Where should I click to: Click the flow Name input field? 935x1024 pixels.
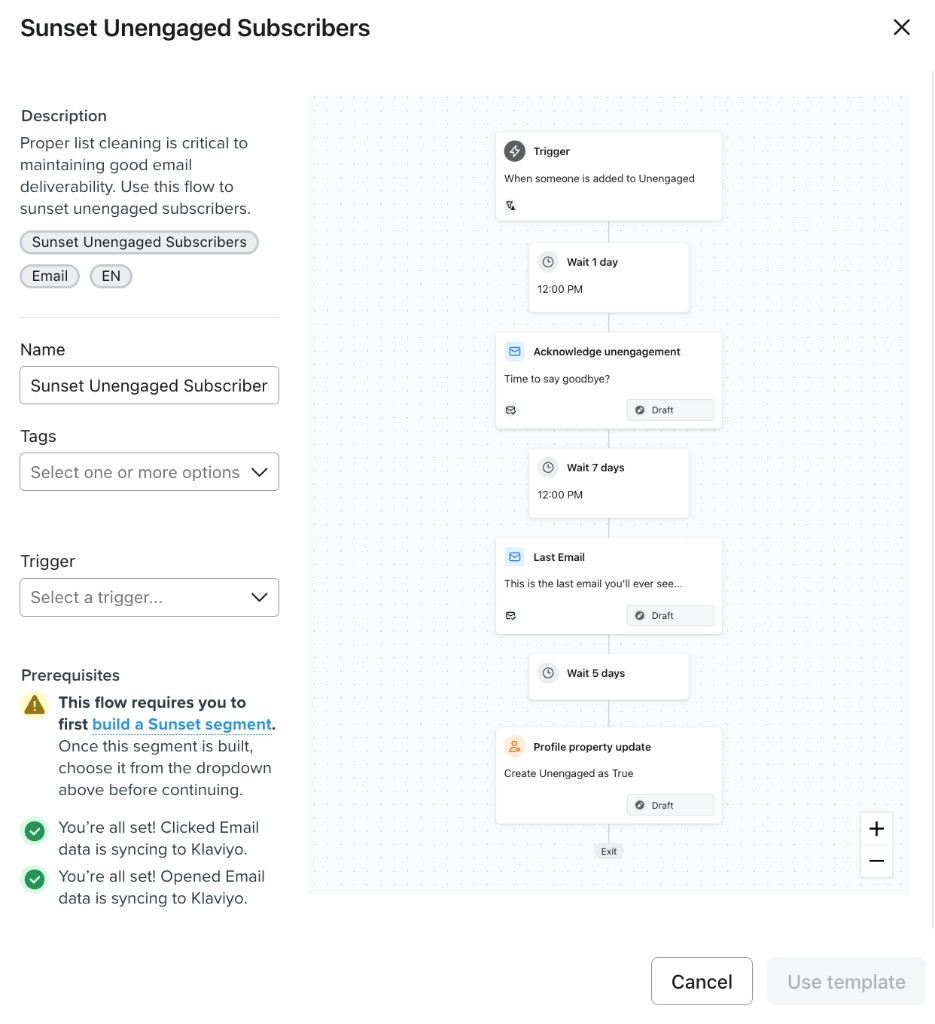tap(149, 385)
